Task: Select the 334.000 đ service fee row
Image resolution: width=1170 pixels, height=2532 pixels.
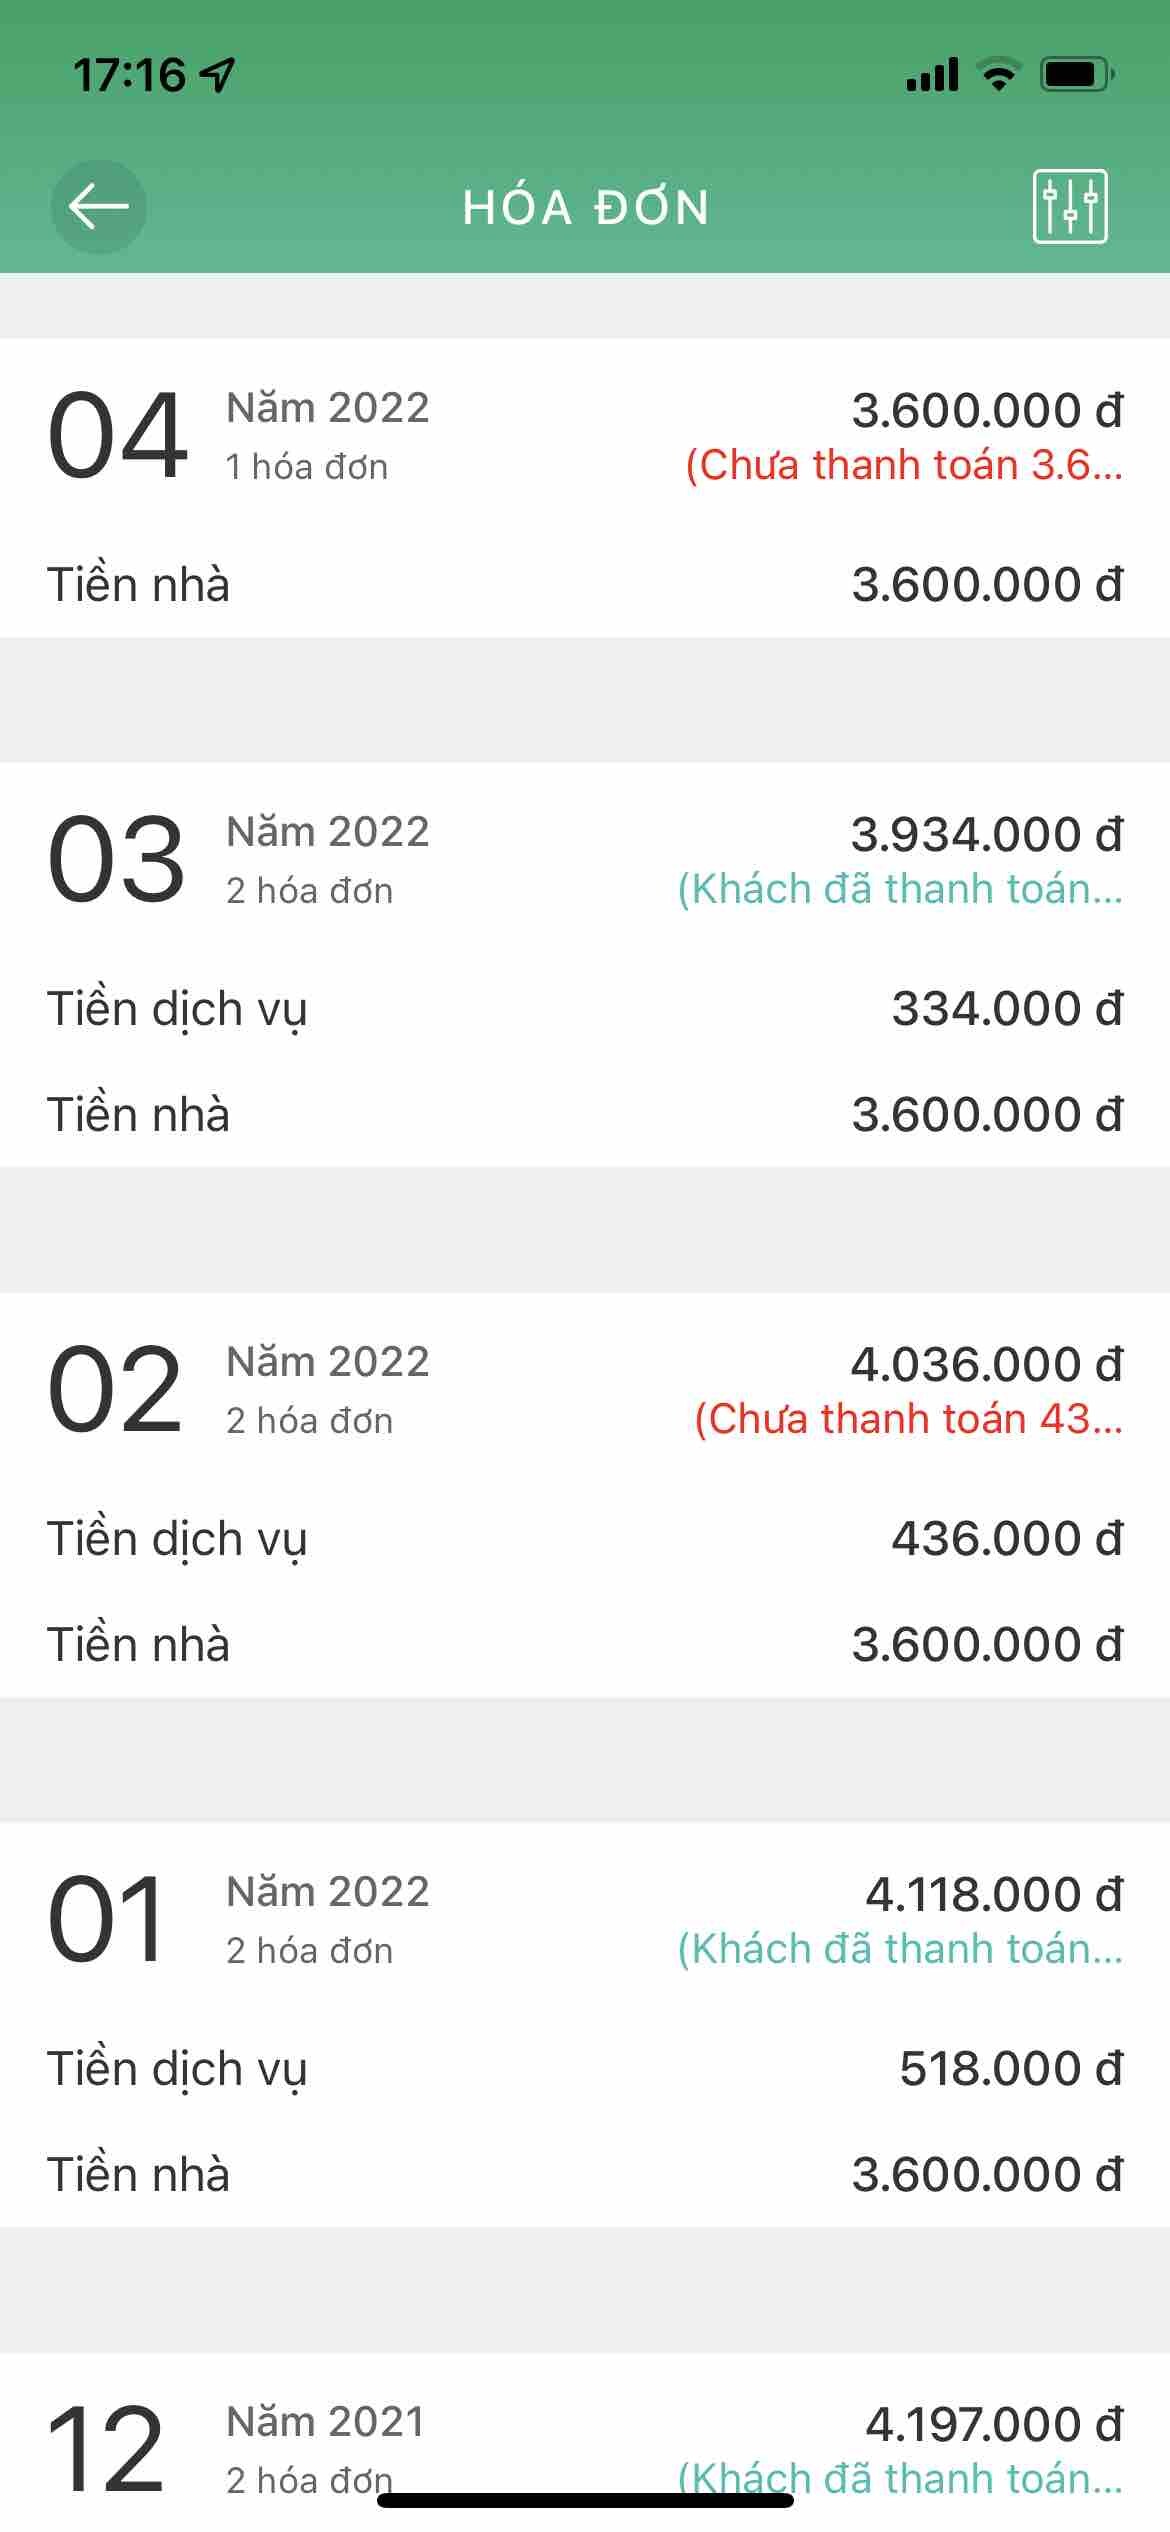Action: point(584,1009)
